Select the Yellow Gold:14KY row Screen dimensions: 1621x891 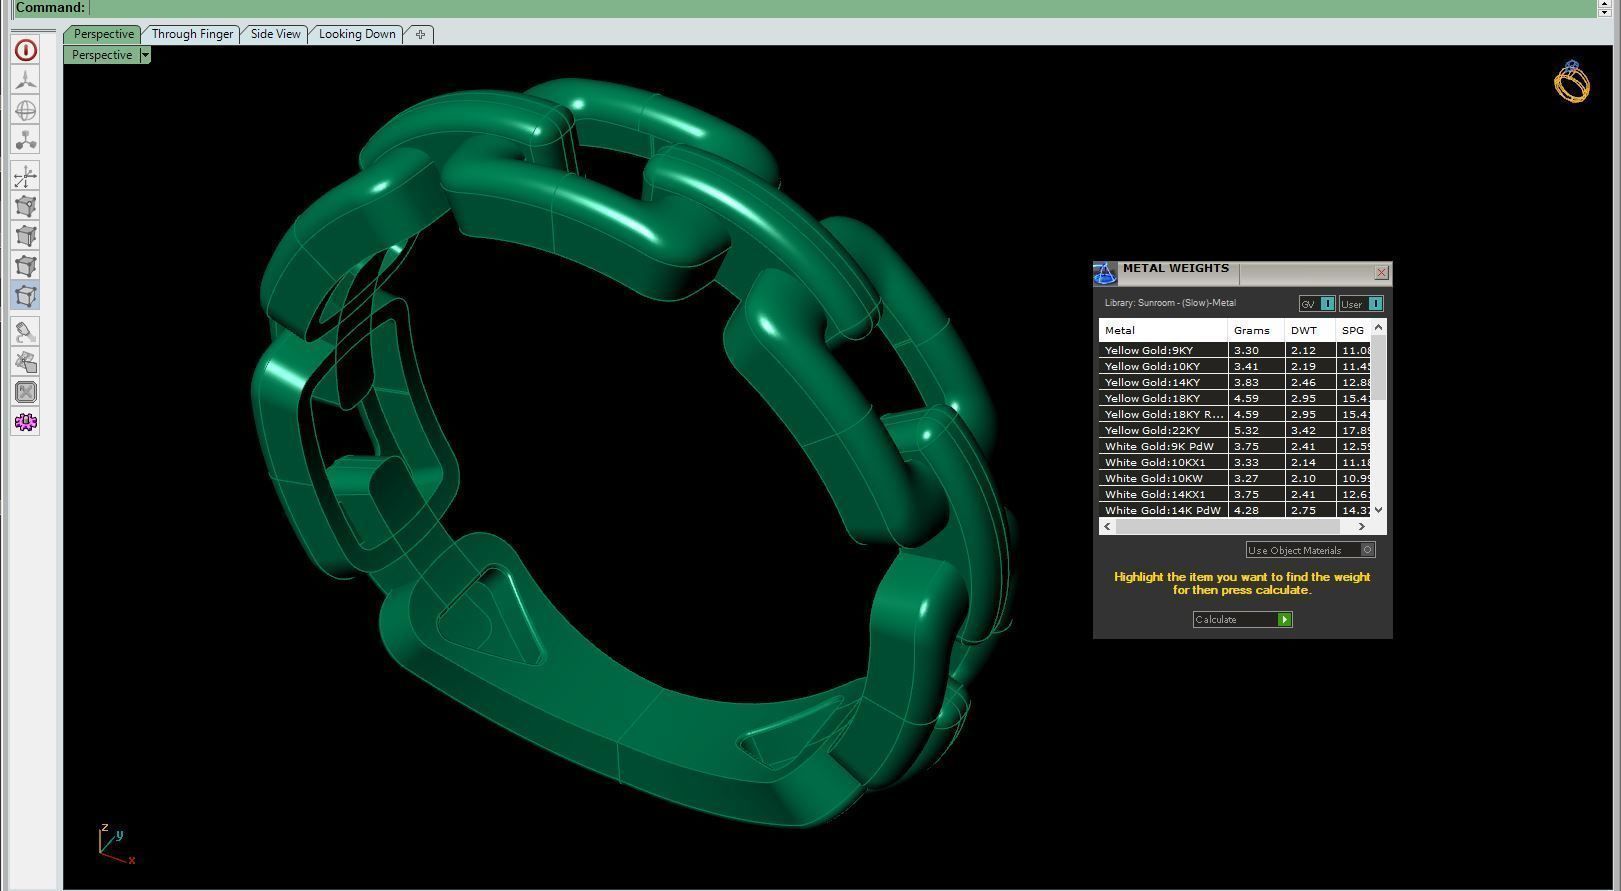tap(1236, 382)
